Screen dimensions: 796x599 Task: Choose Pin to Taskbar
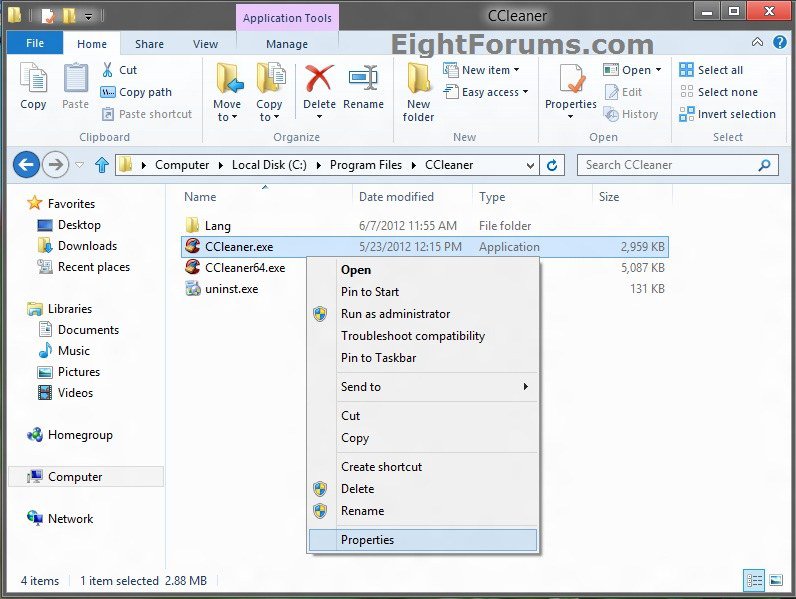pyautogui.click(x=422, y=358)
